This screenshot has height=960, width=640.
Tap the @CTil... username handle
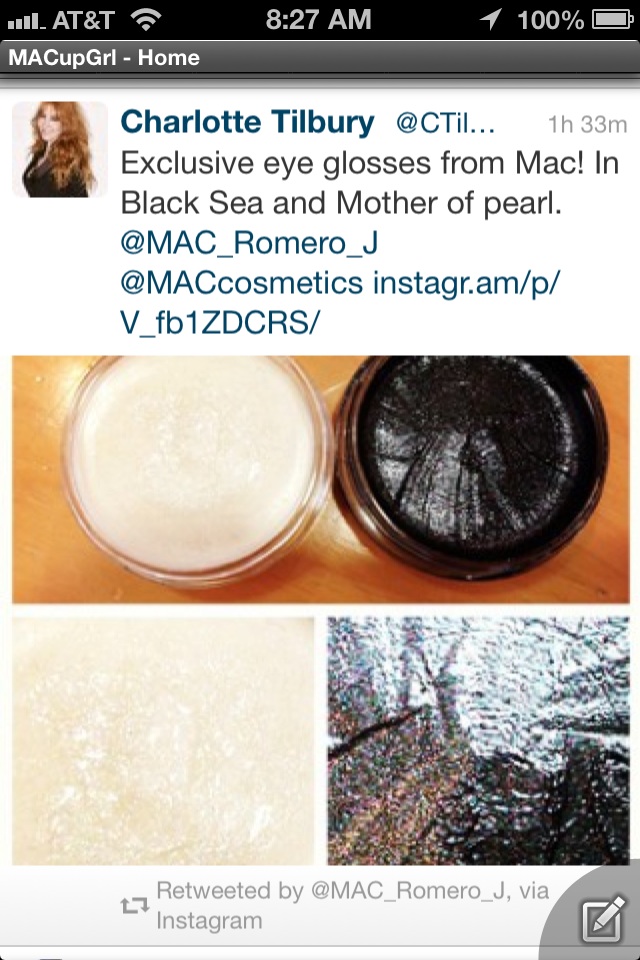click(445, 124)
